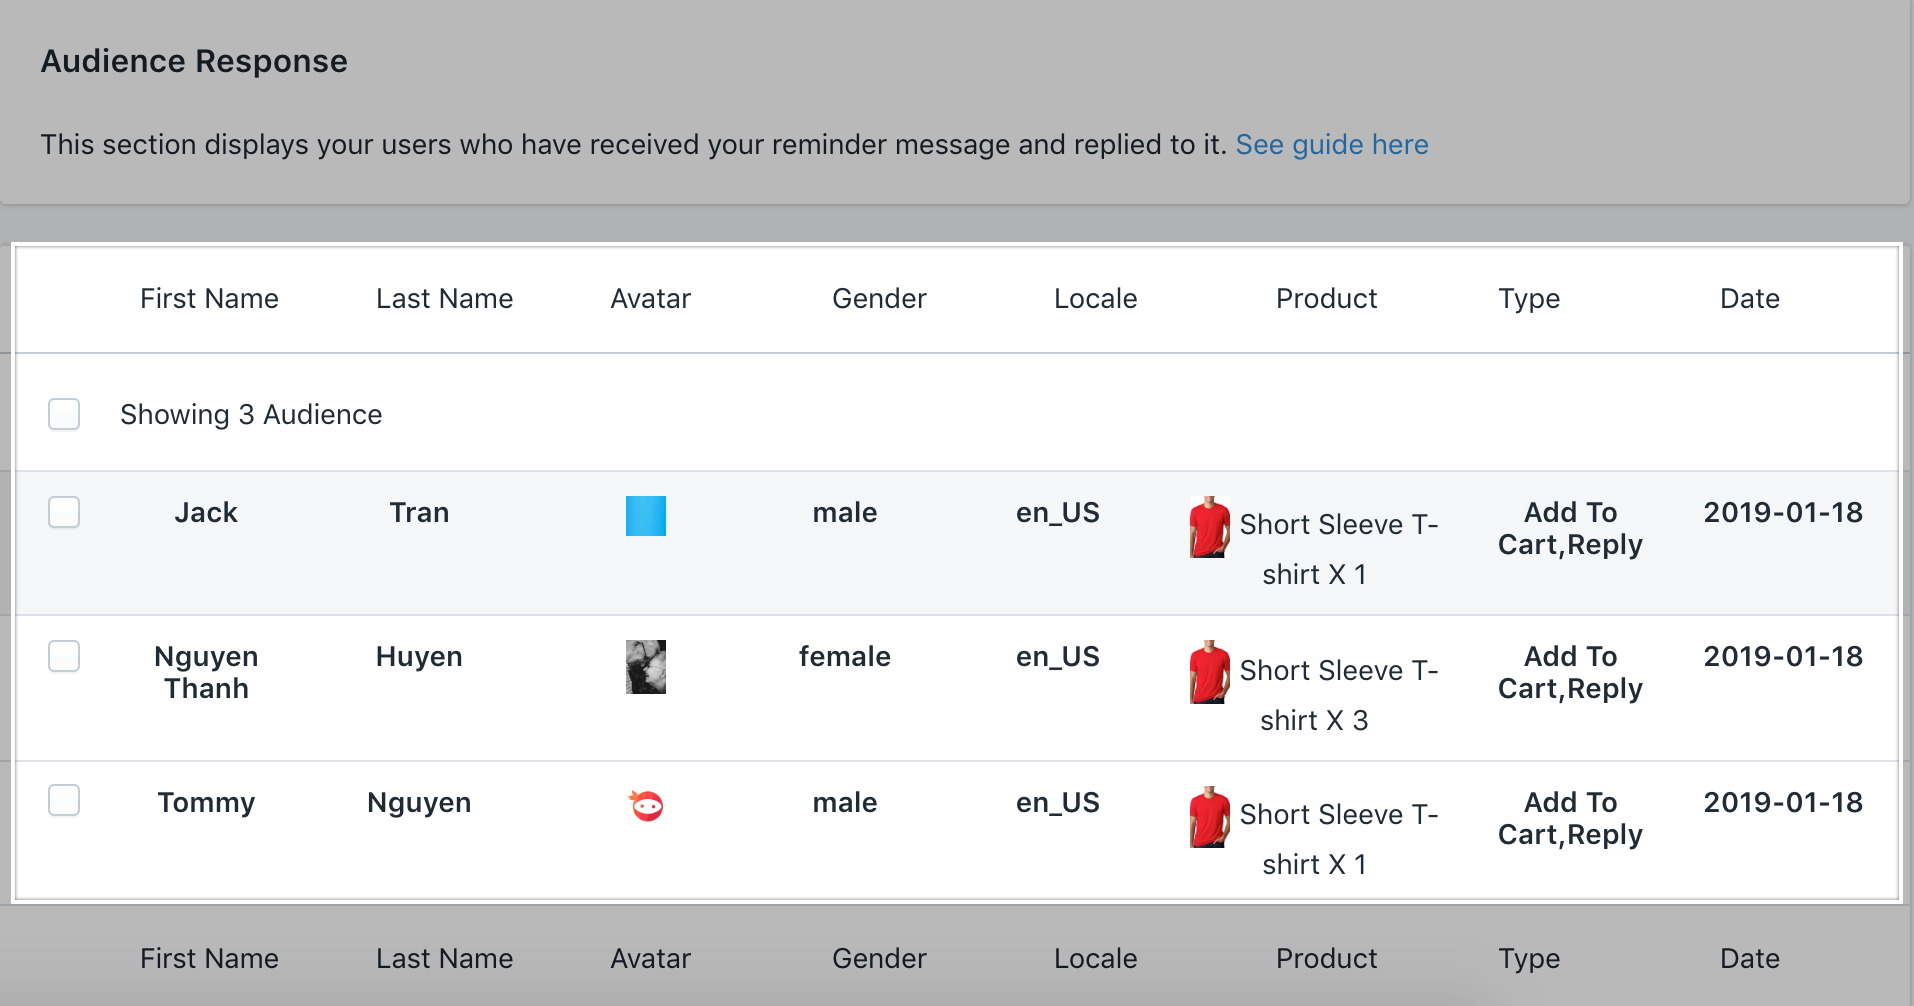
Task: Click the bottom footer 'First Name' header
Action: pos(209,959)
